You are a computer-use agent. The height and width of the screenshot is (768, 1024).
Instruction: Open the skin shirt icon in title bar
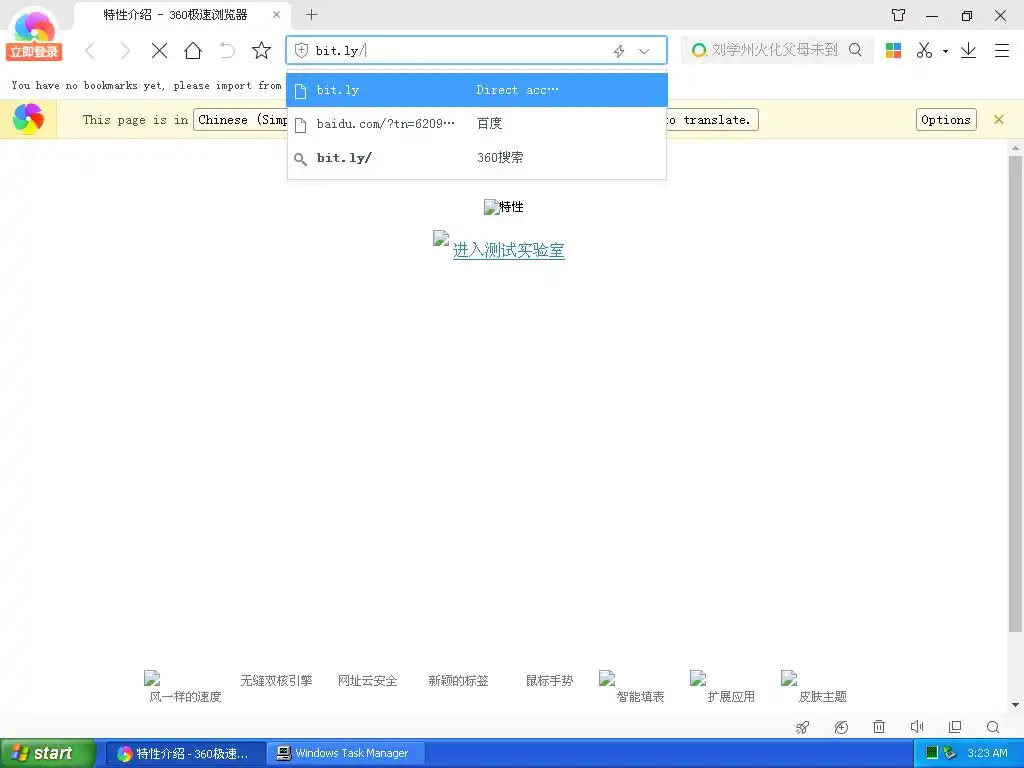899,15
